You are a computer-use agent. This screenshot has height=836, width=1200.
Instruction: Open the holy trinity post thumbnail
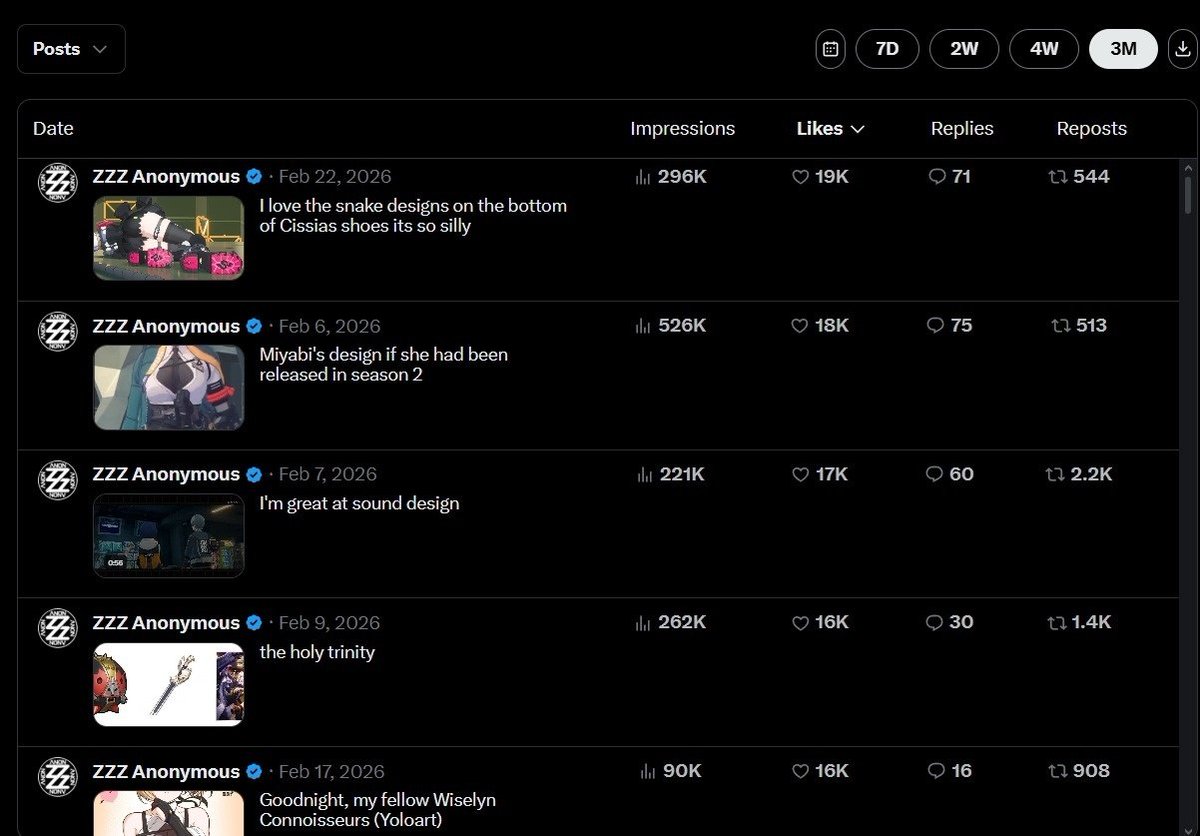pos(169,684)
